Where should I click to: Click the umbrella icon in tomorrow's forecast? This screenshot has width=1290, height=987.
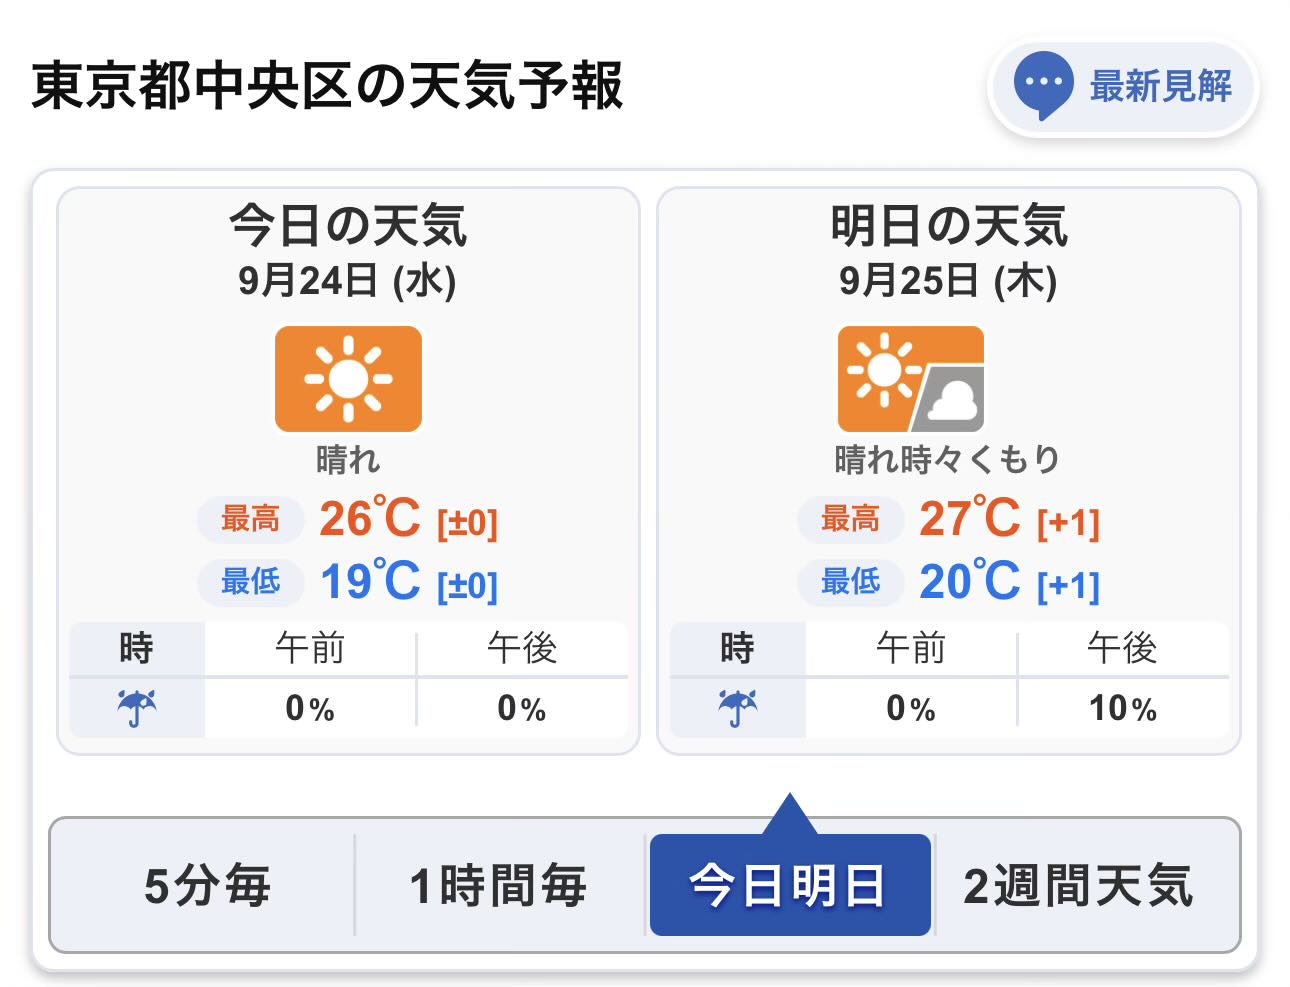(x=737, y=708)
